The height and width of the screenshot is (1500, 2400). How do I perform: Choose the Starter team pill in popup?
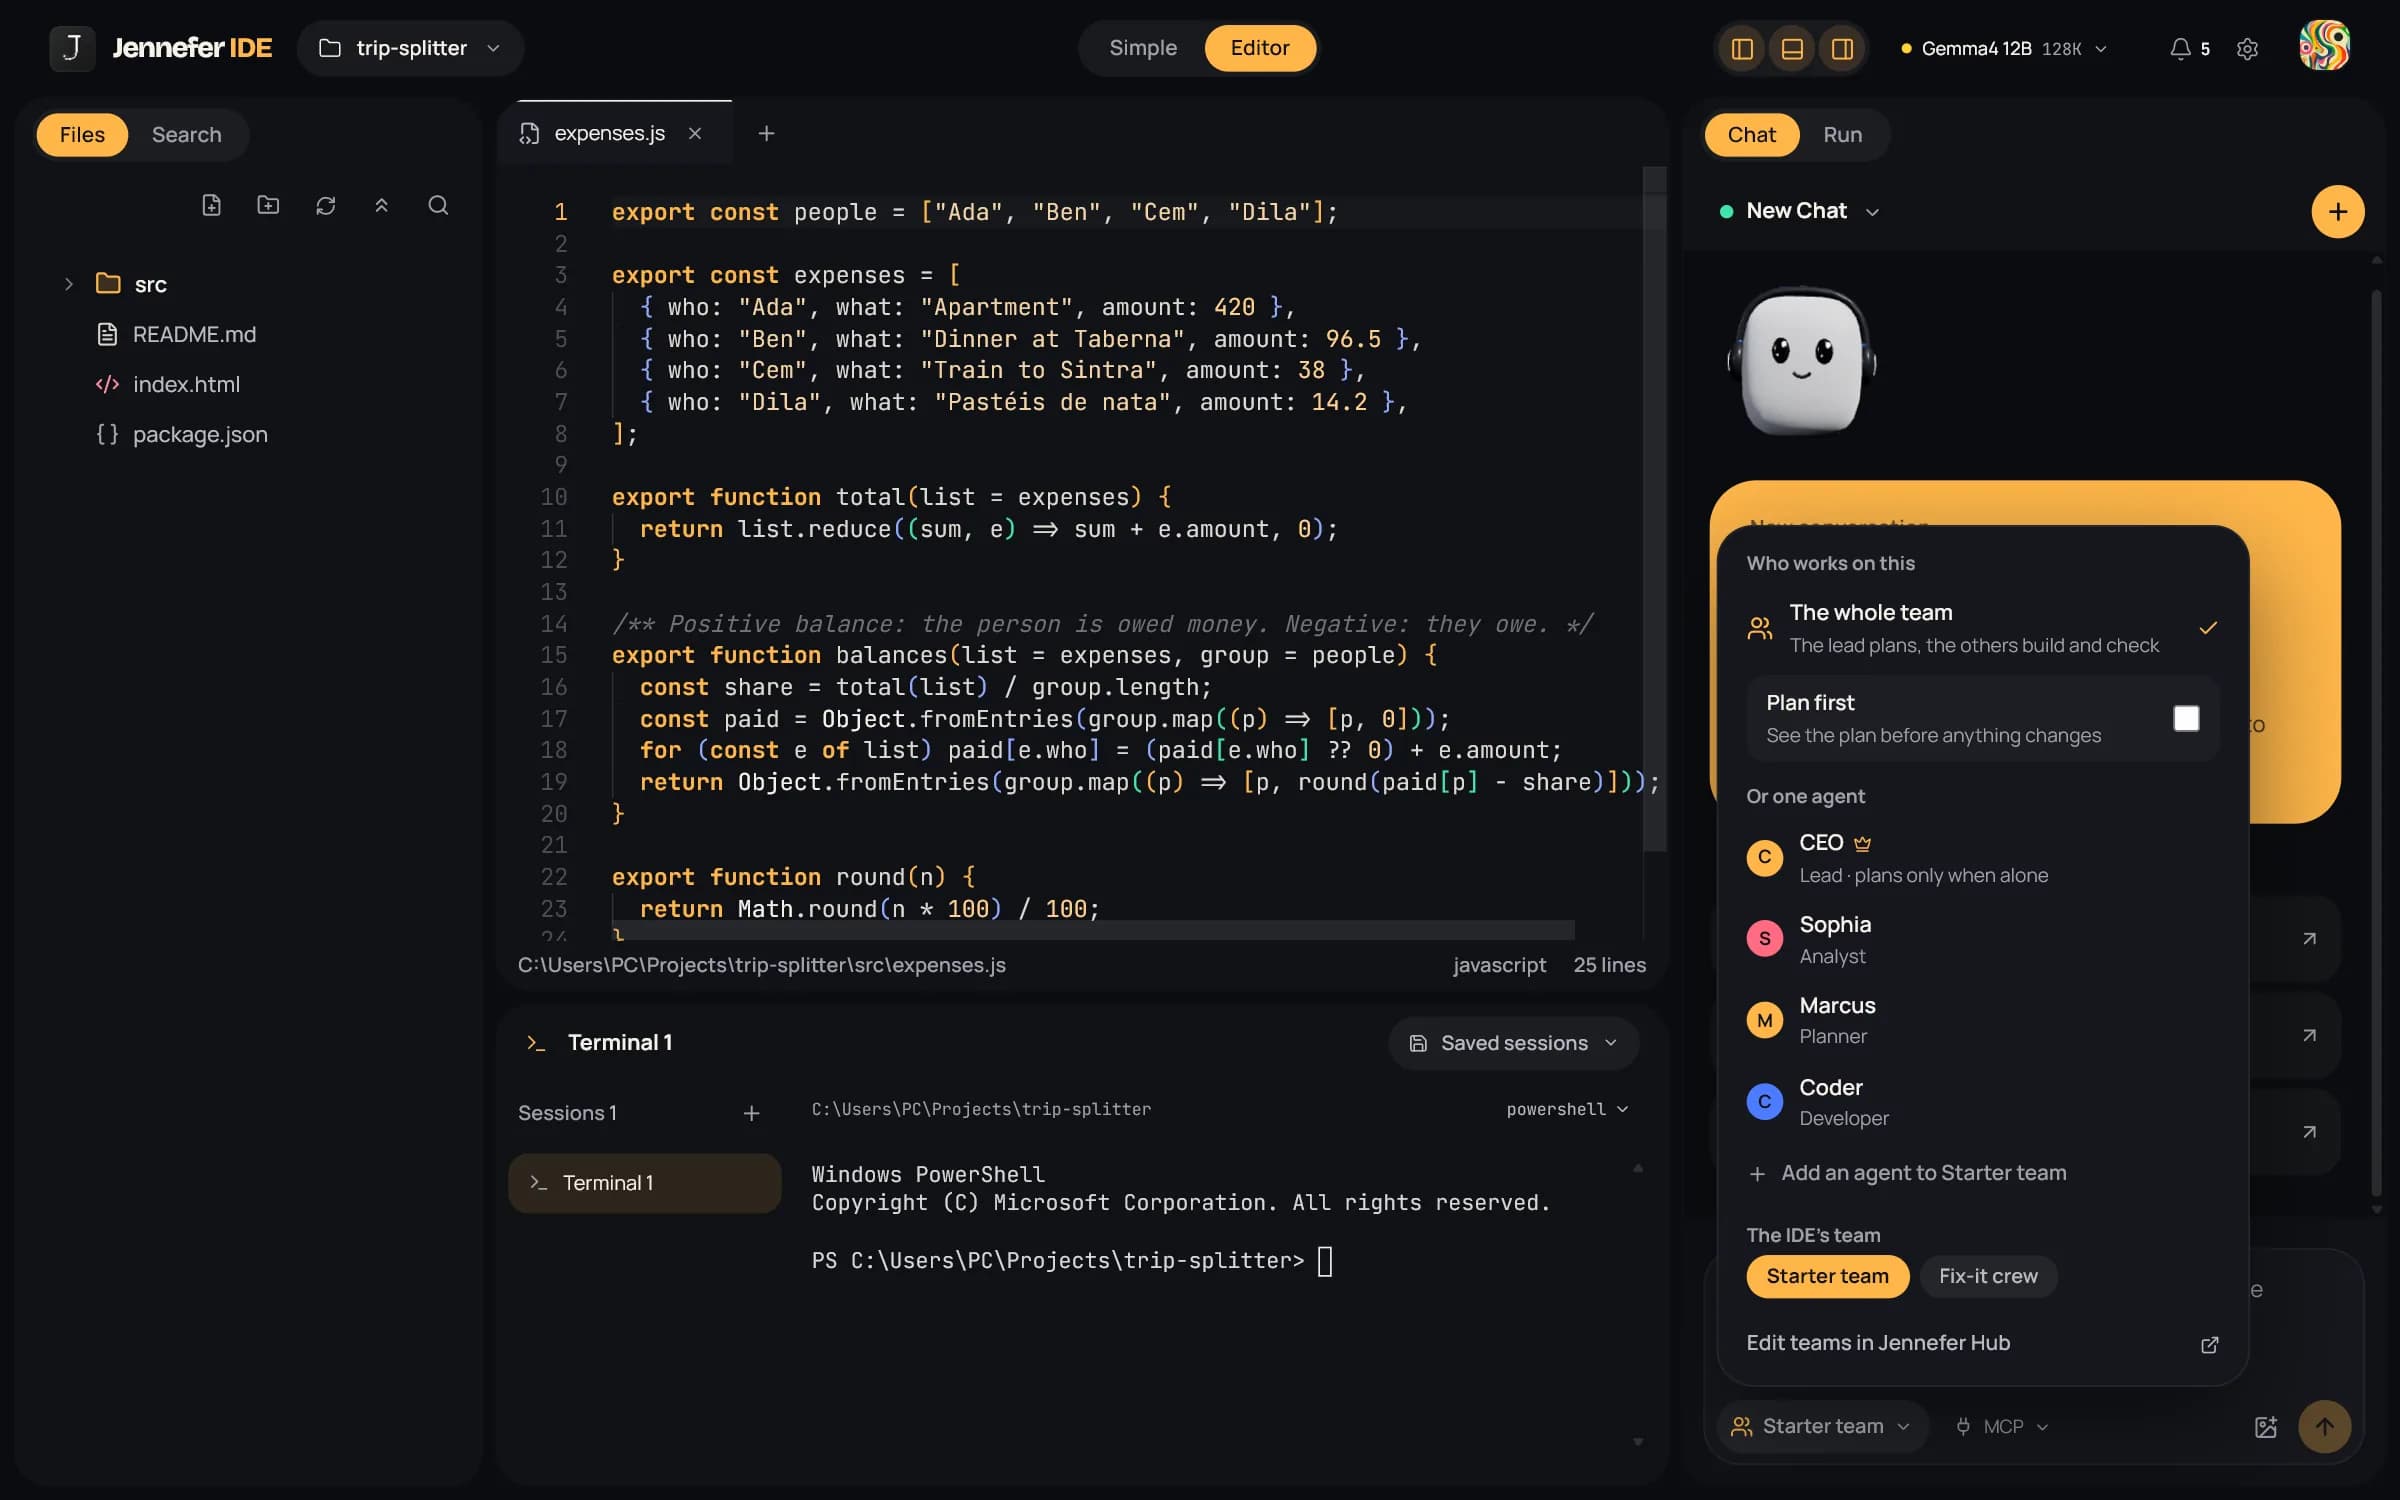(x=1827, y=1276)
